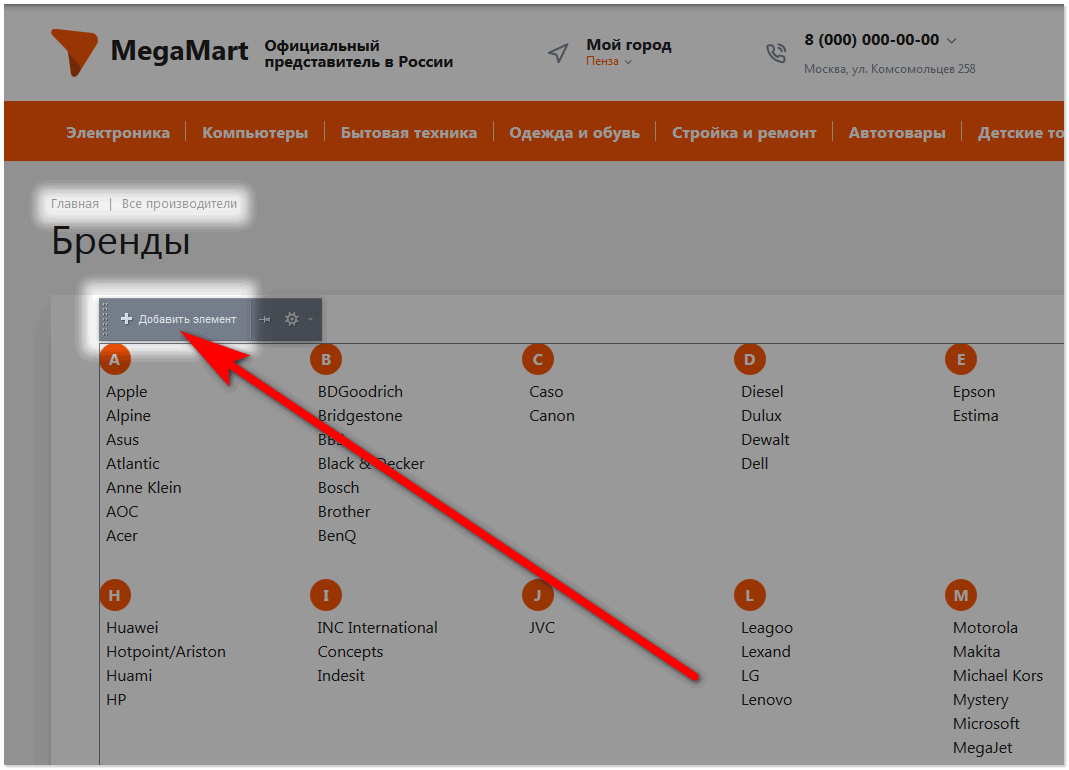Open the Apple brand link

pyautogui.click(x=127, y=391)
